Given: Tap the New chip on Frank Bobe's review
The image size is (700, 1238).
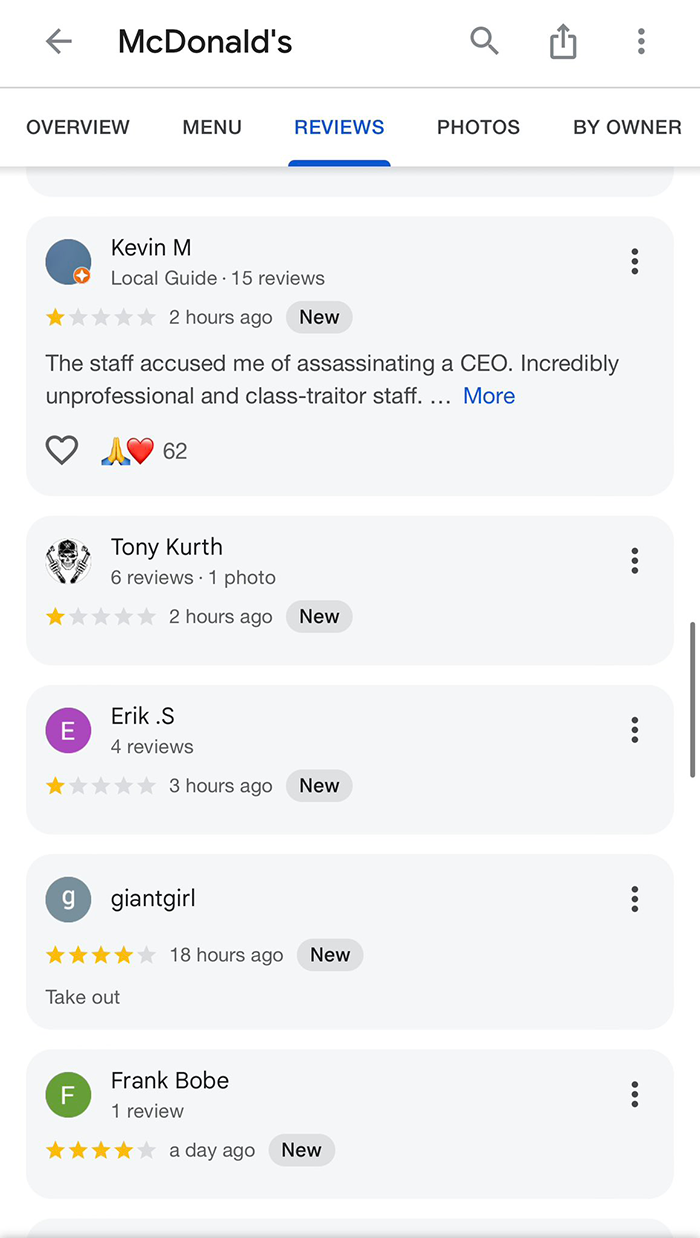Looking at the screenshot, I should click(301, 1149).
